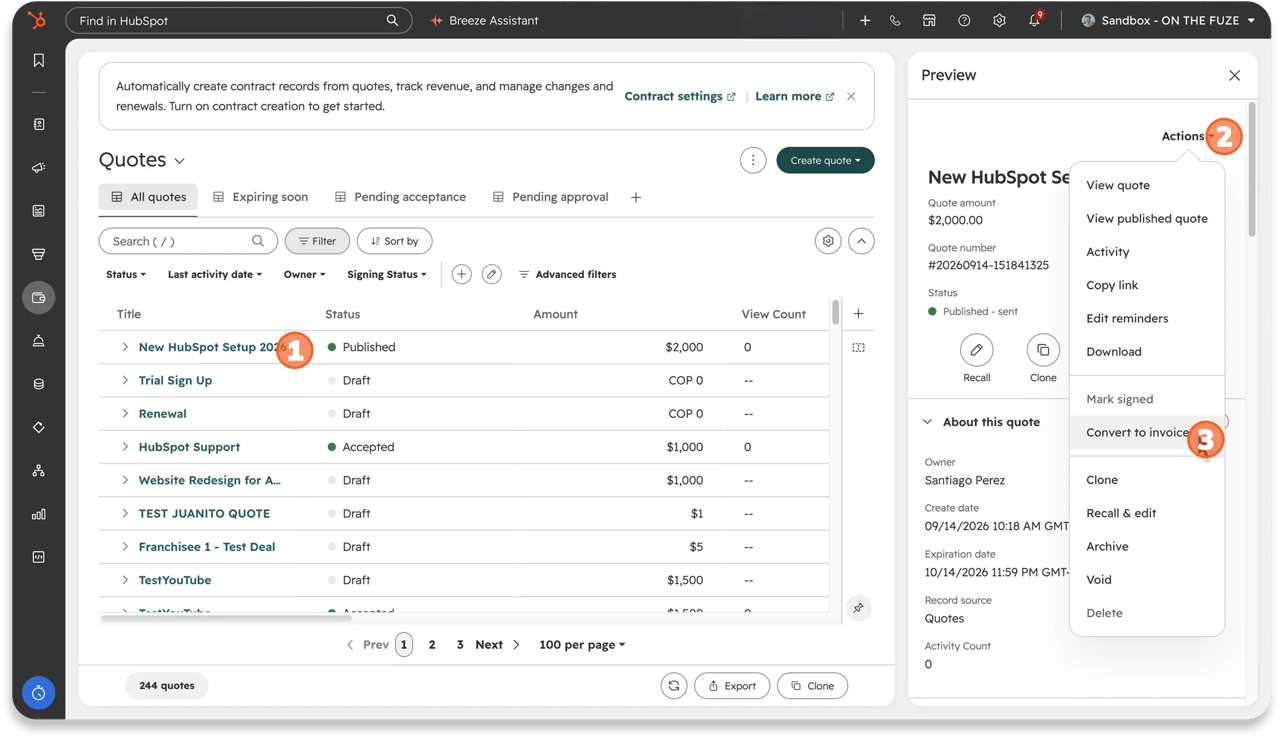1280x739 pixels.
Task: Click the add column plus icon in table header
Action: [x=858, y=314]
